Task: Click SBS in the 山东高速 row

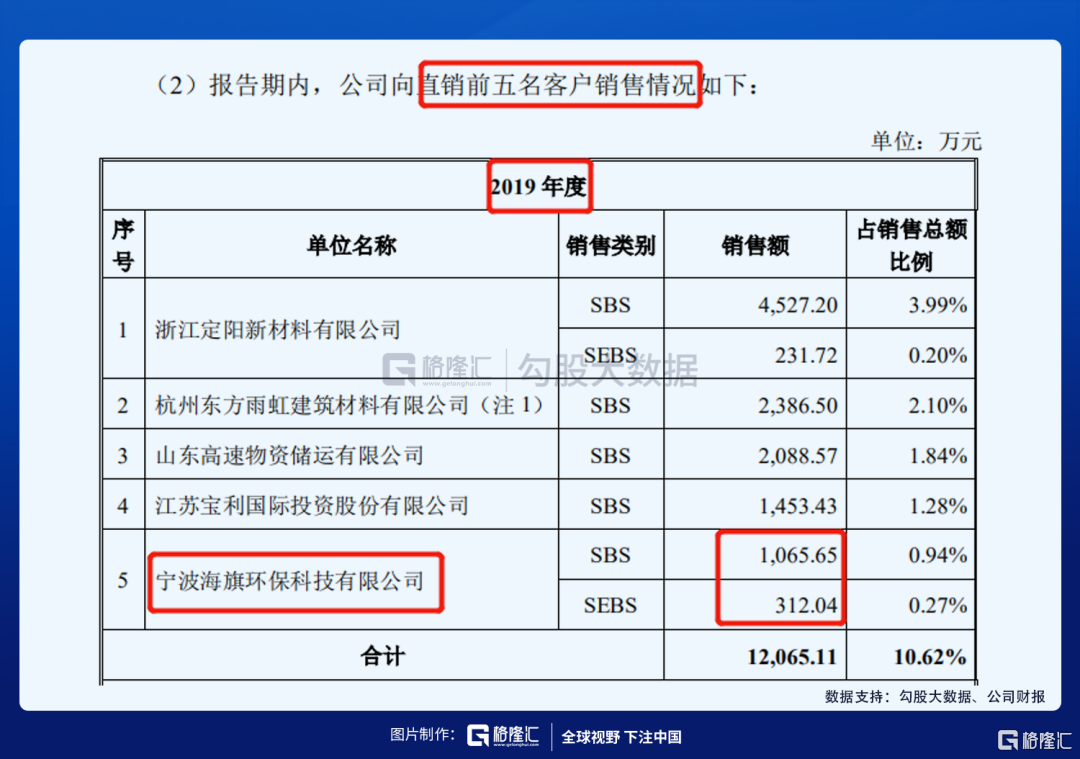Action: [611, 455]
